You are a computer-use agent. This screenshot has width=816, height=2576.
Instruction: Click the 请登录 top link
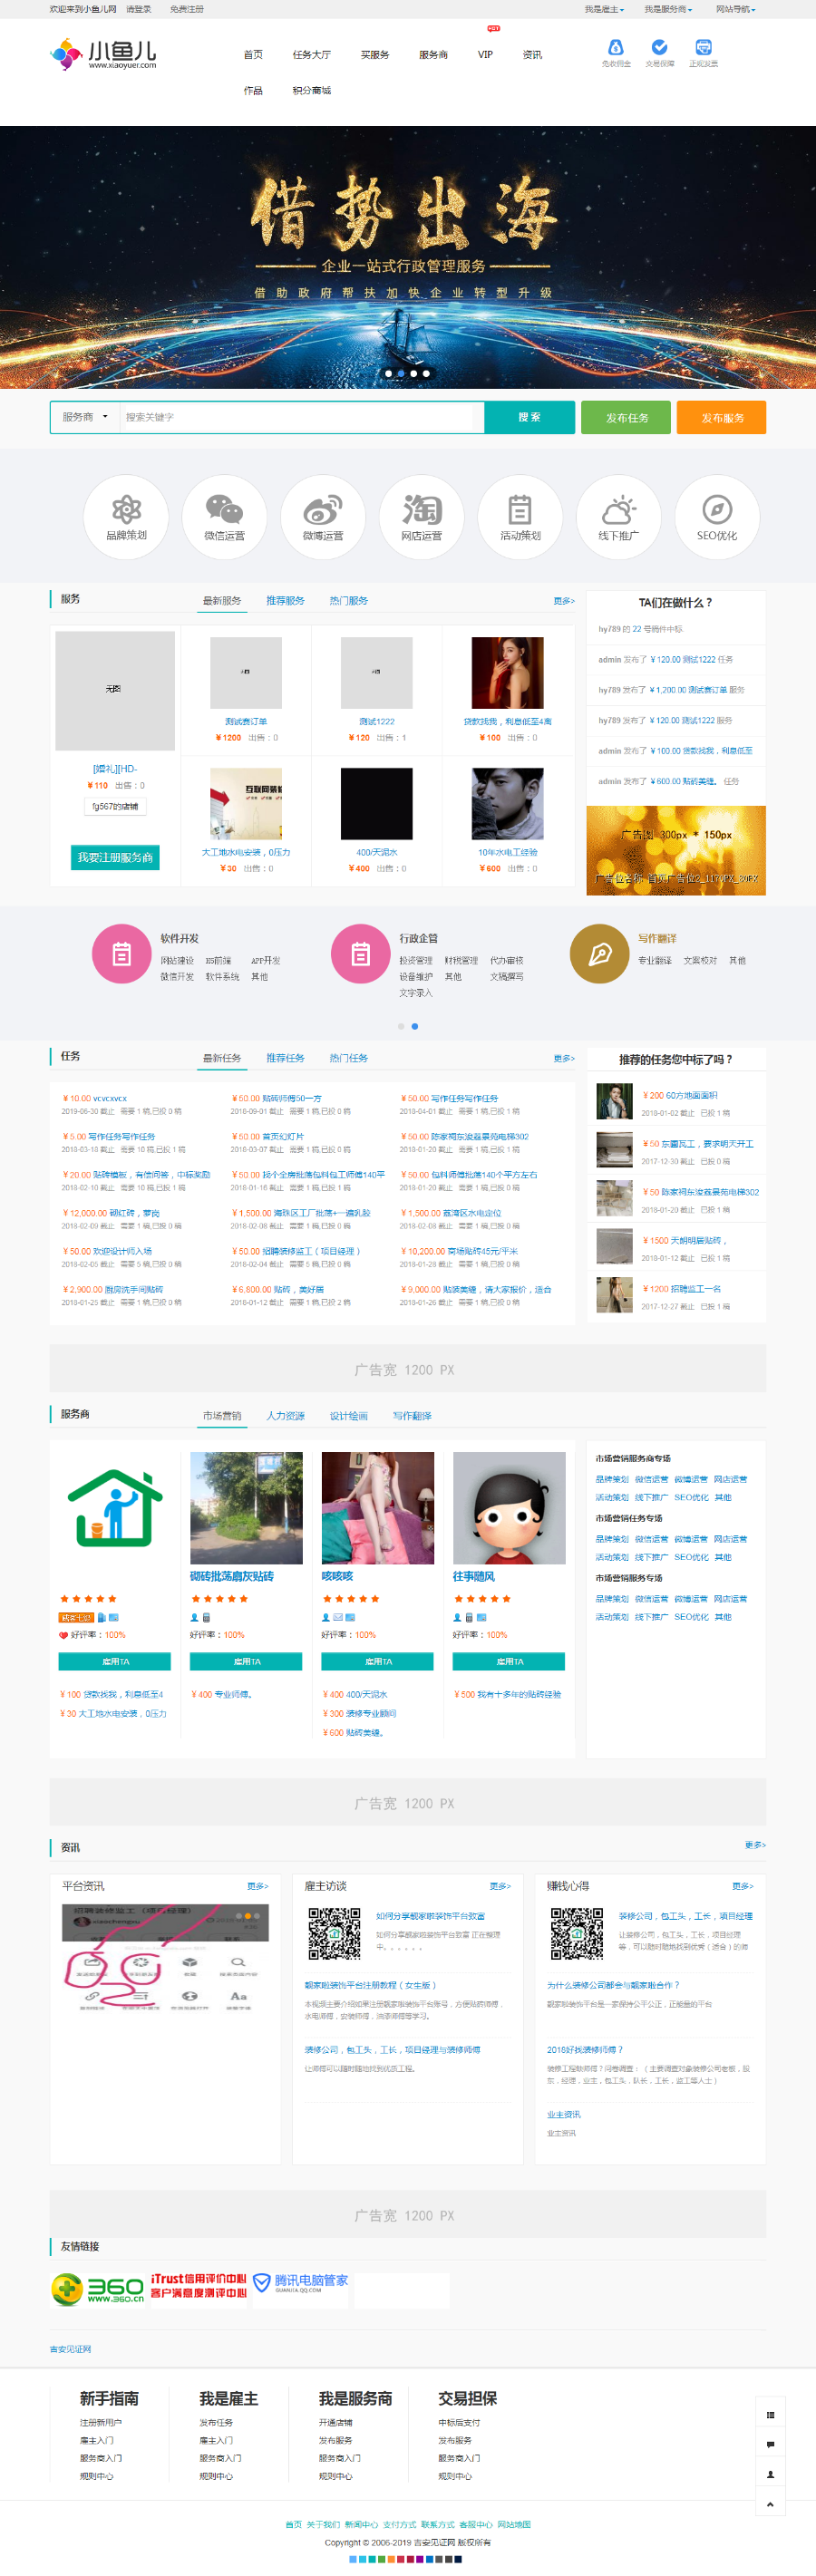tap(139, 9)
